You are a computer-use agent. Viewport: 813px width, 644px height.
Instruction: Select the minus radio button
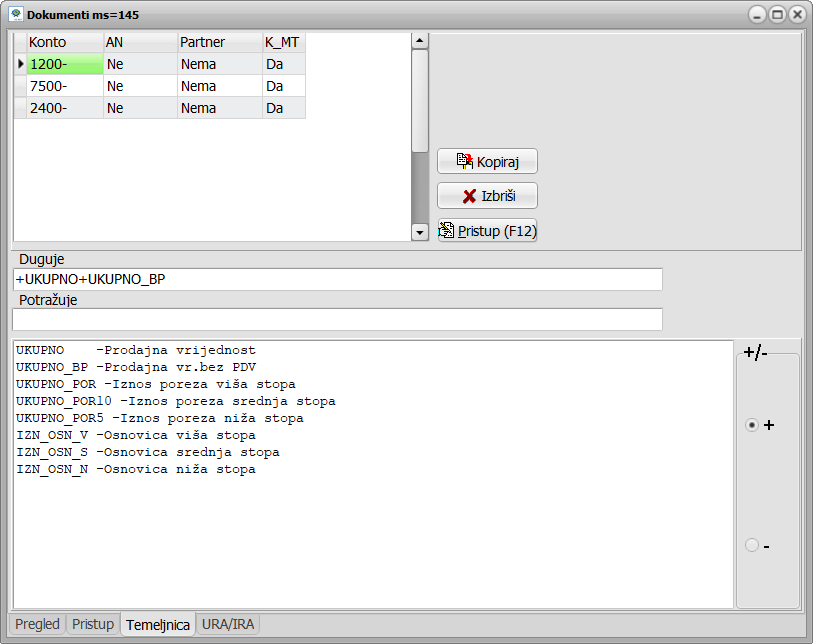point(752,545)
